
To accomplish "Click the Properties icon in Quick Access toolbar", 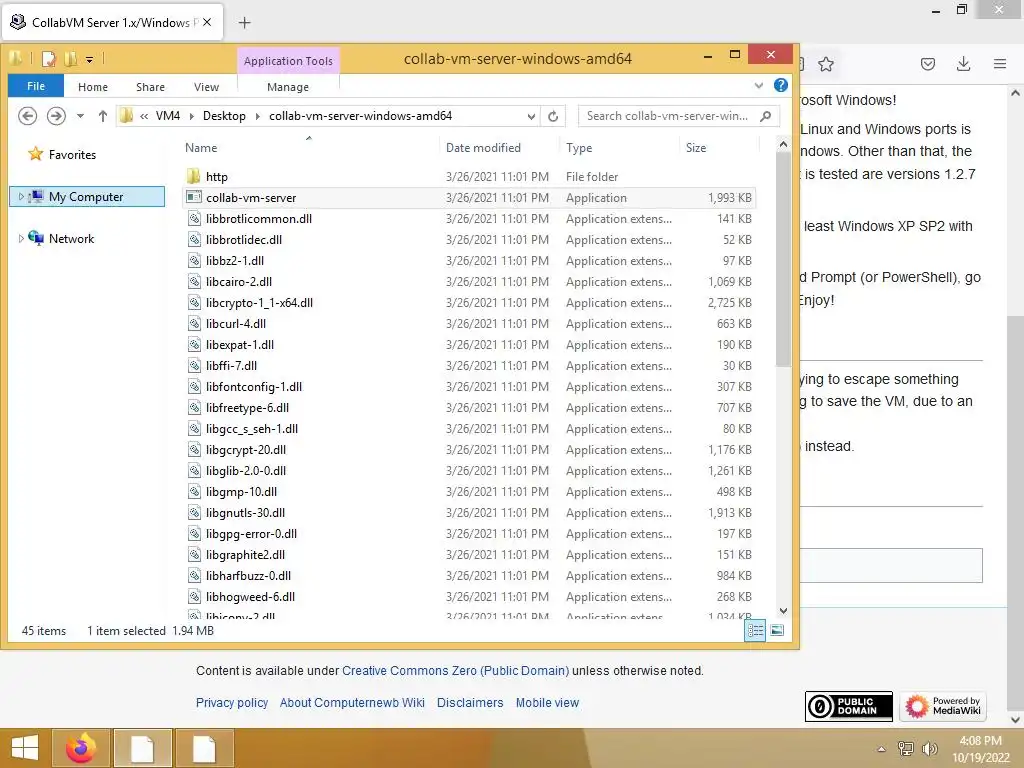I will click(49, 59).
